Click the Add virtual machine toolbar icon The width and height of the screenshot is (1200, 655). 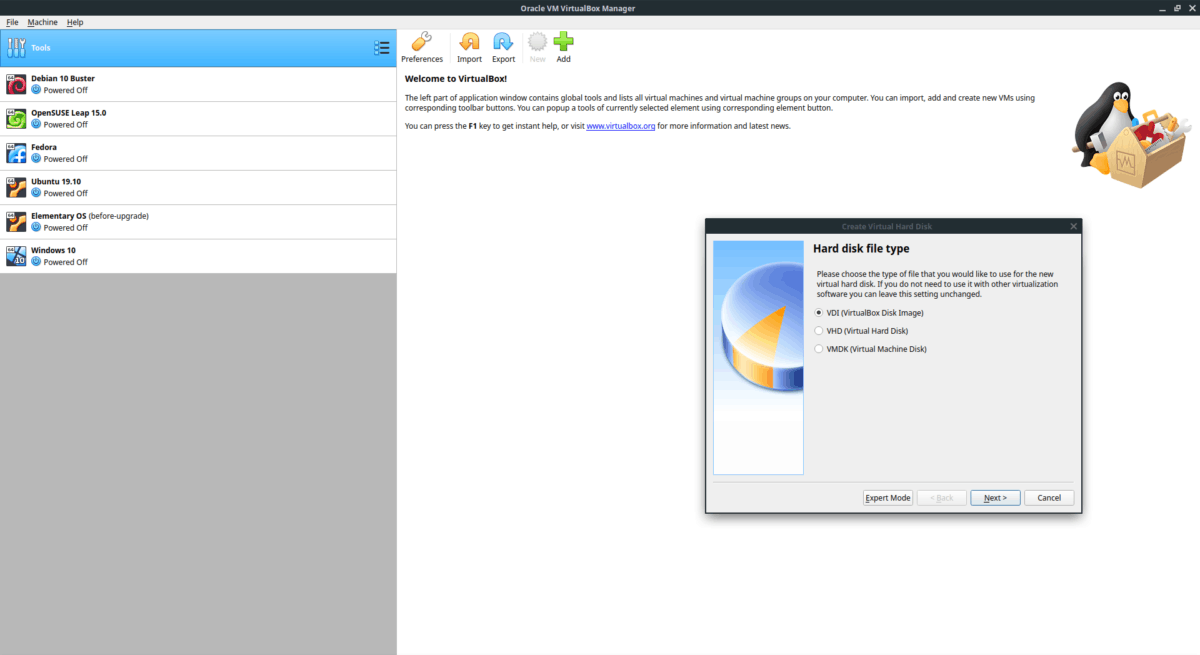(x=563, y=44)
